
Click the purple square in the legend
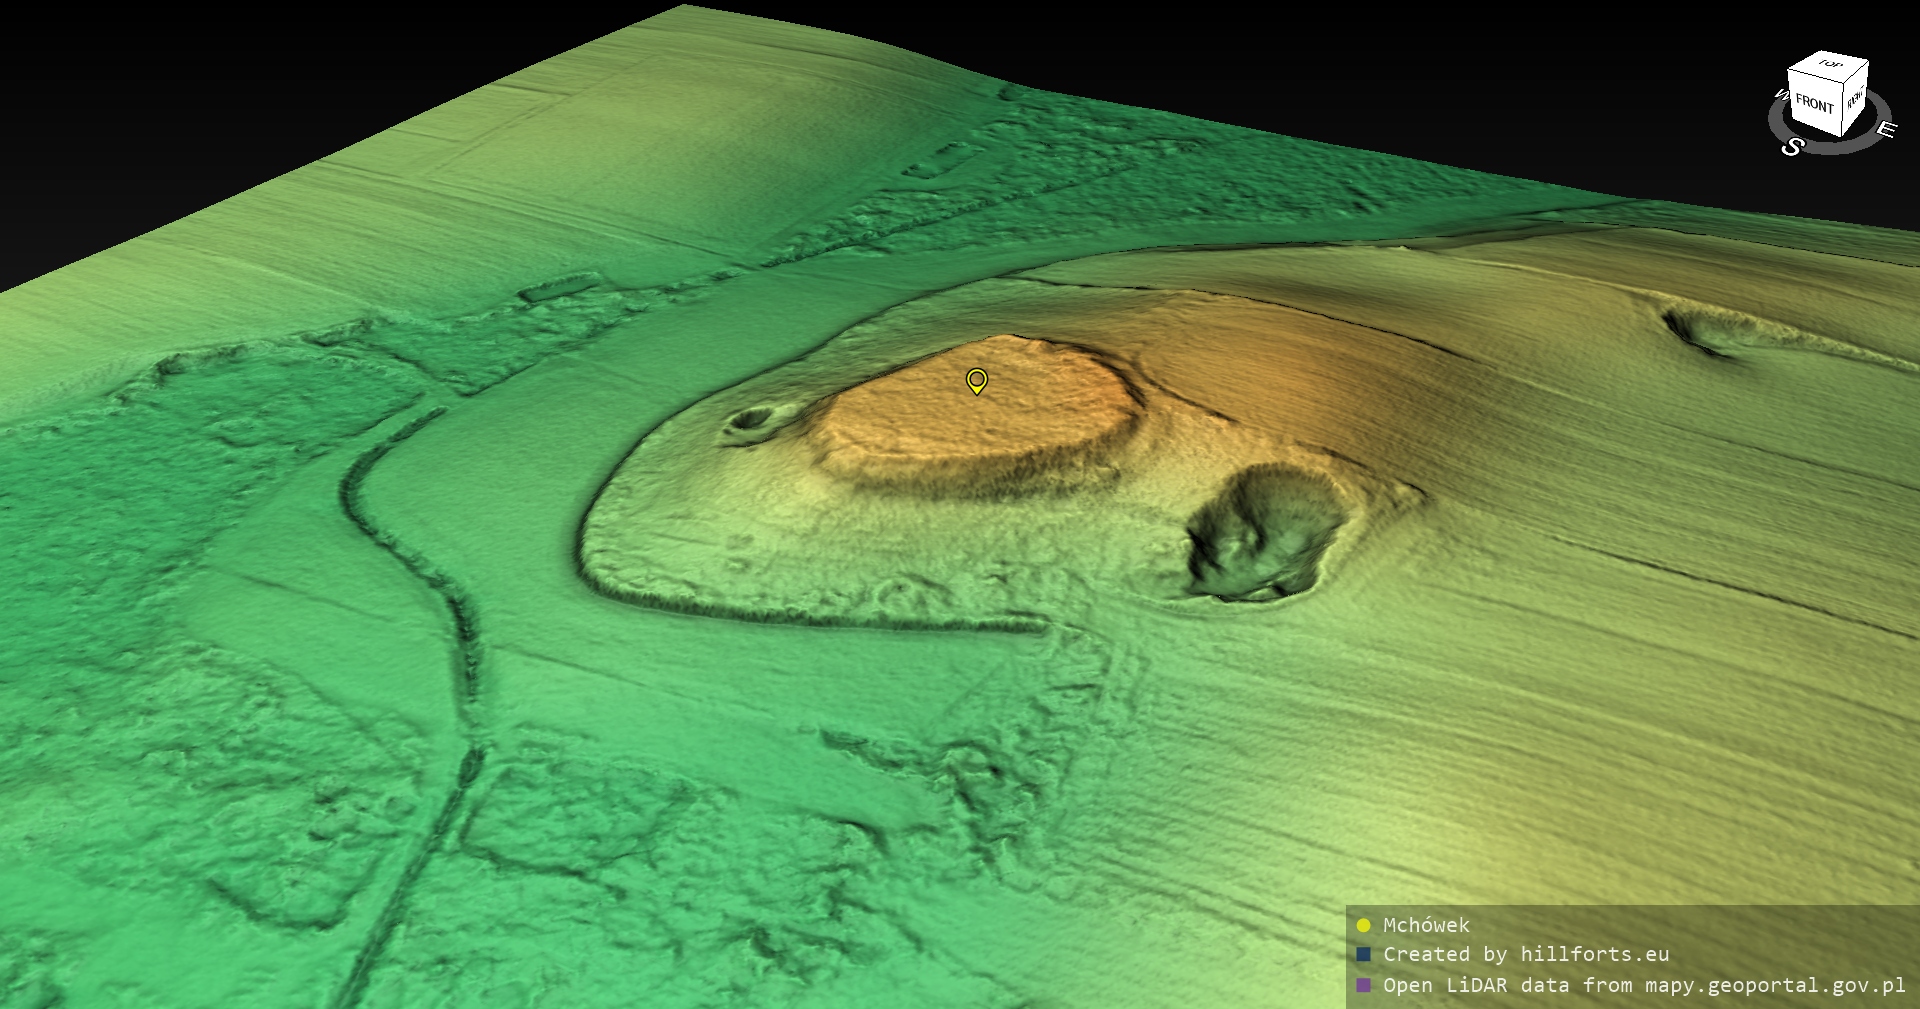(1363, 985)
